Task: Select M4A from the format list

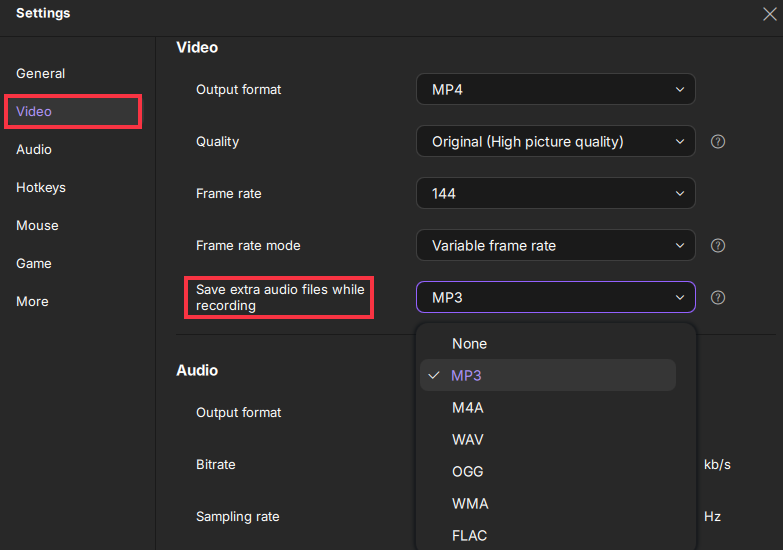Action: click(x=548, y=408)
